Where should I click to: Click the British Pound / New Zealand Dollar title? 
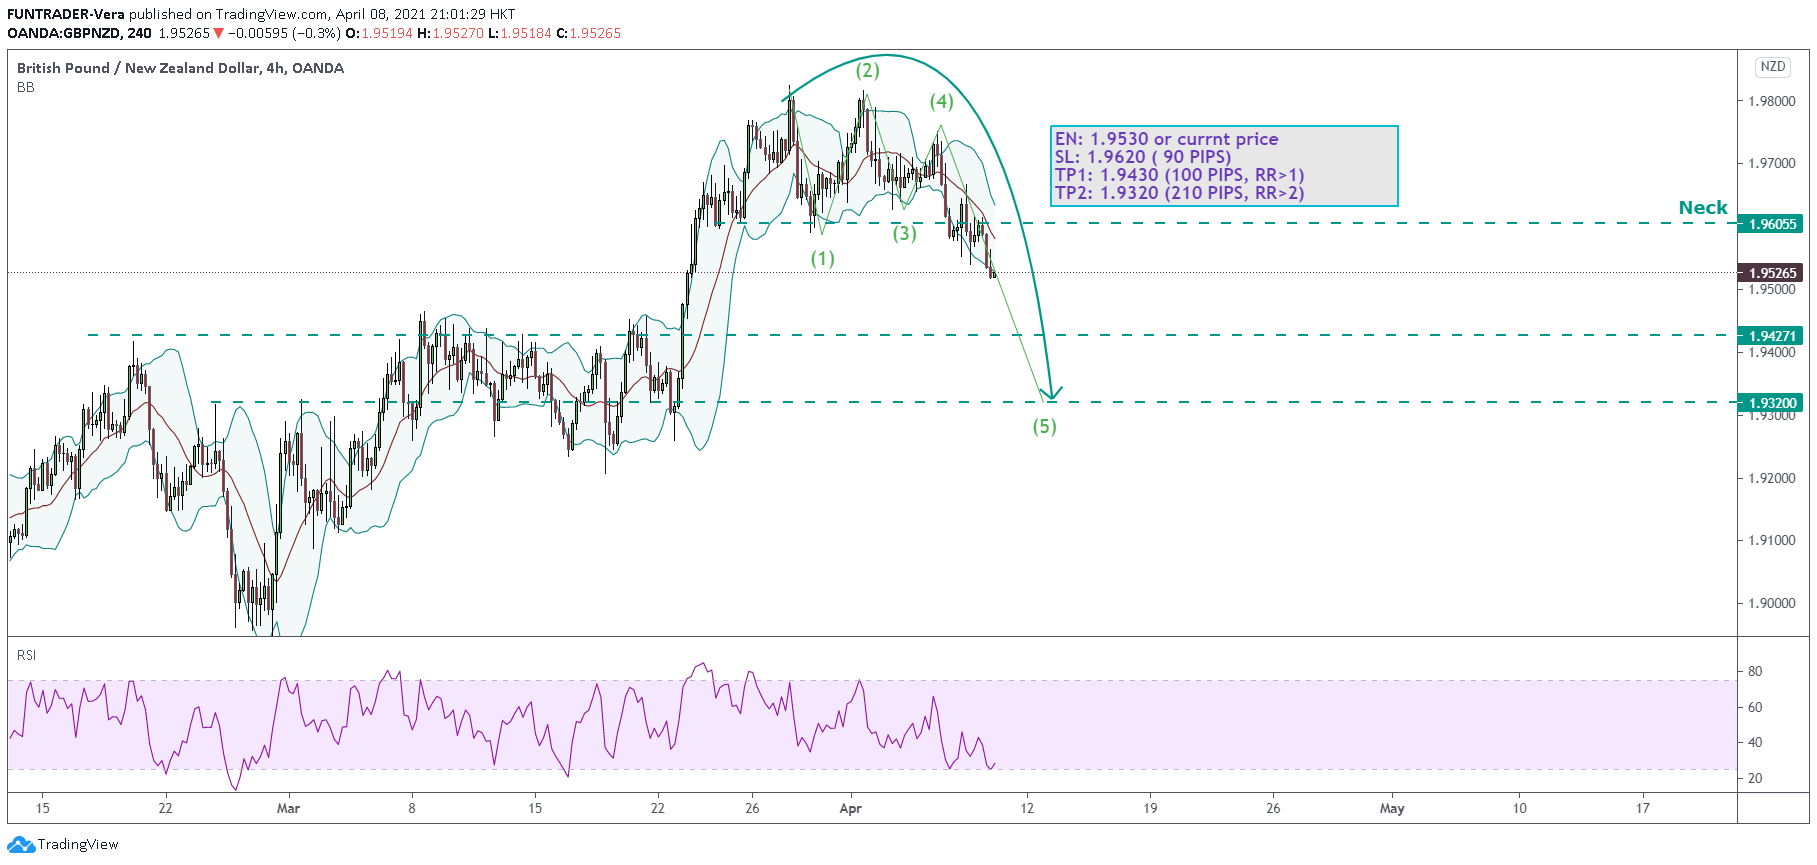(180, 68)
